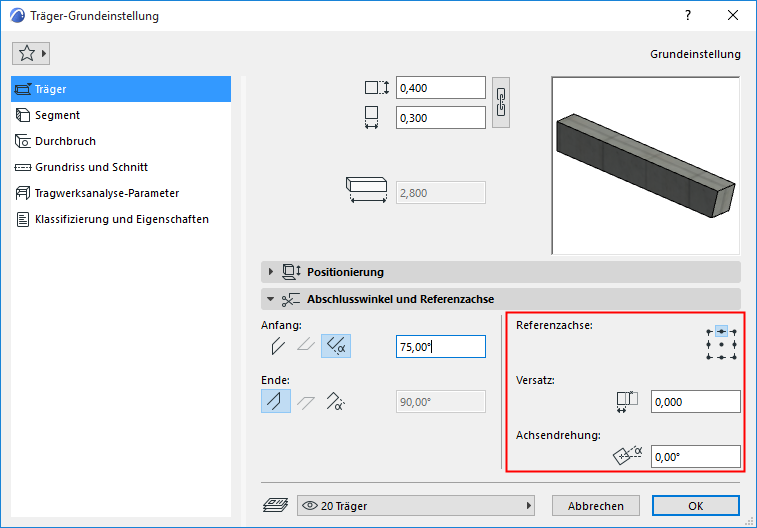Close the Träger-Grundeinstellung dialog
This screenshot has height=528, width=757.
point(733,15)
